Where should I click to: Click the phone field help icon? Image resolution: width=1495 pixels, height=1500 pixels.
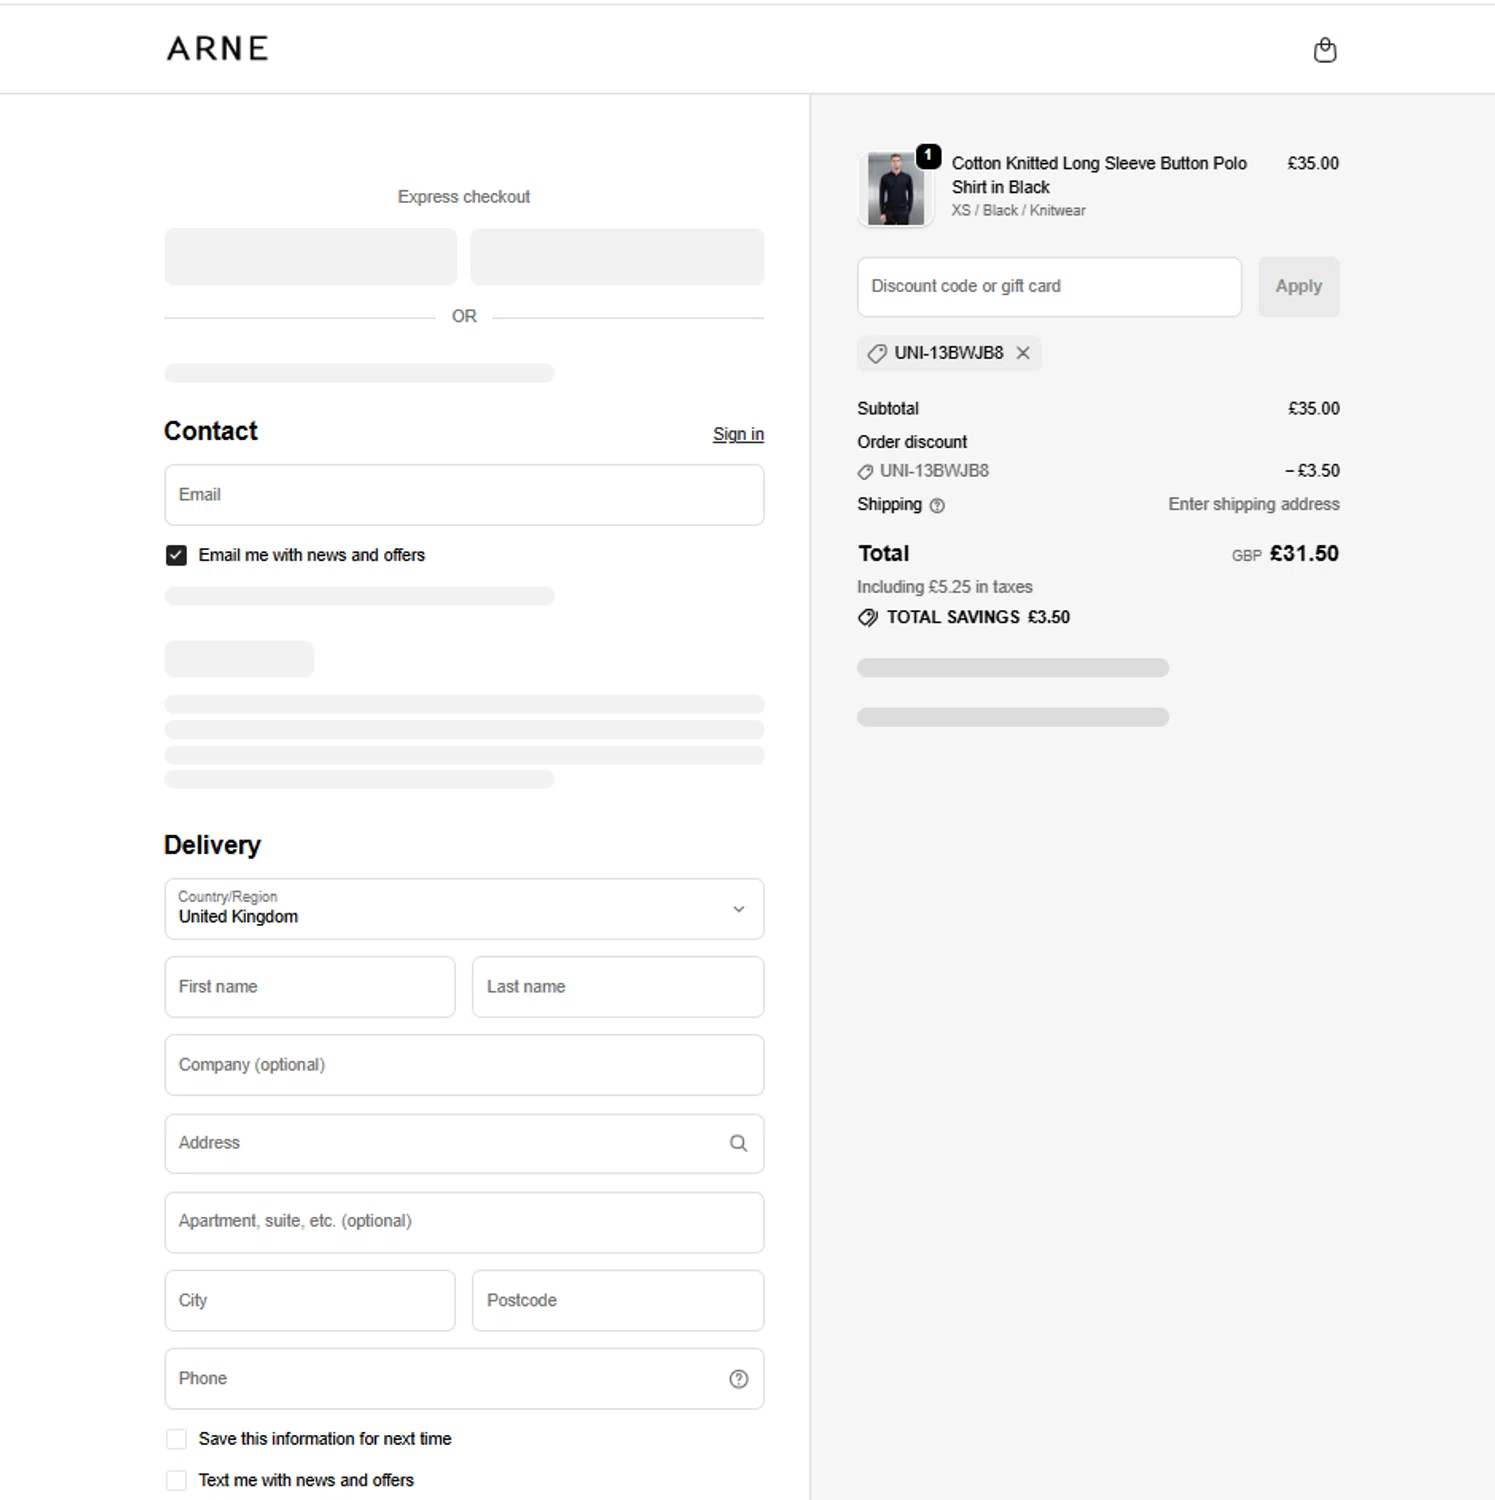click(x=738, y=1379)
